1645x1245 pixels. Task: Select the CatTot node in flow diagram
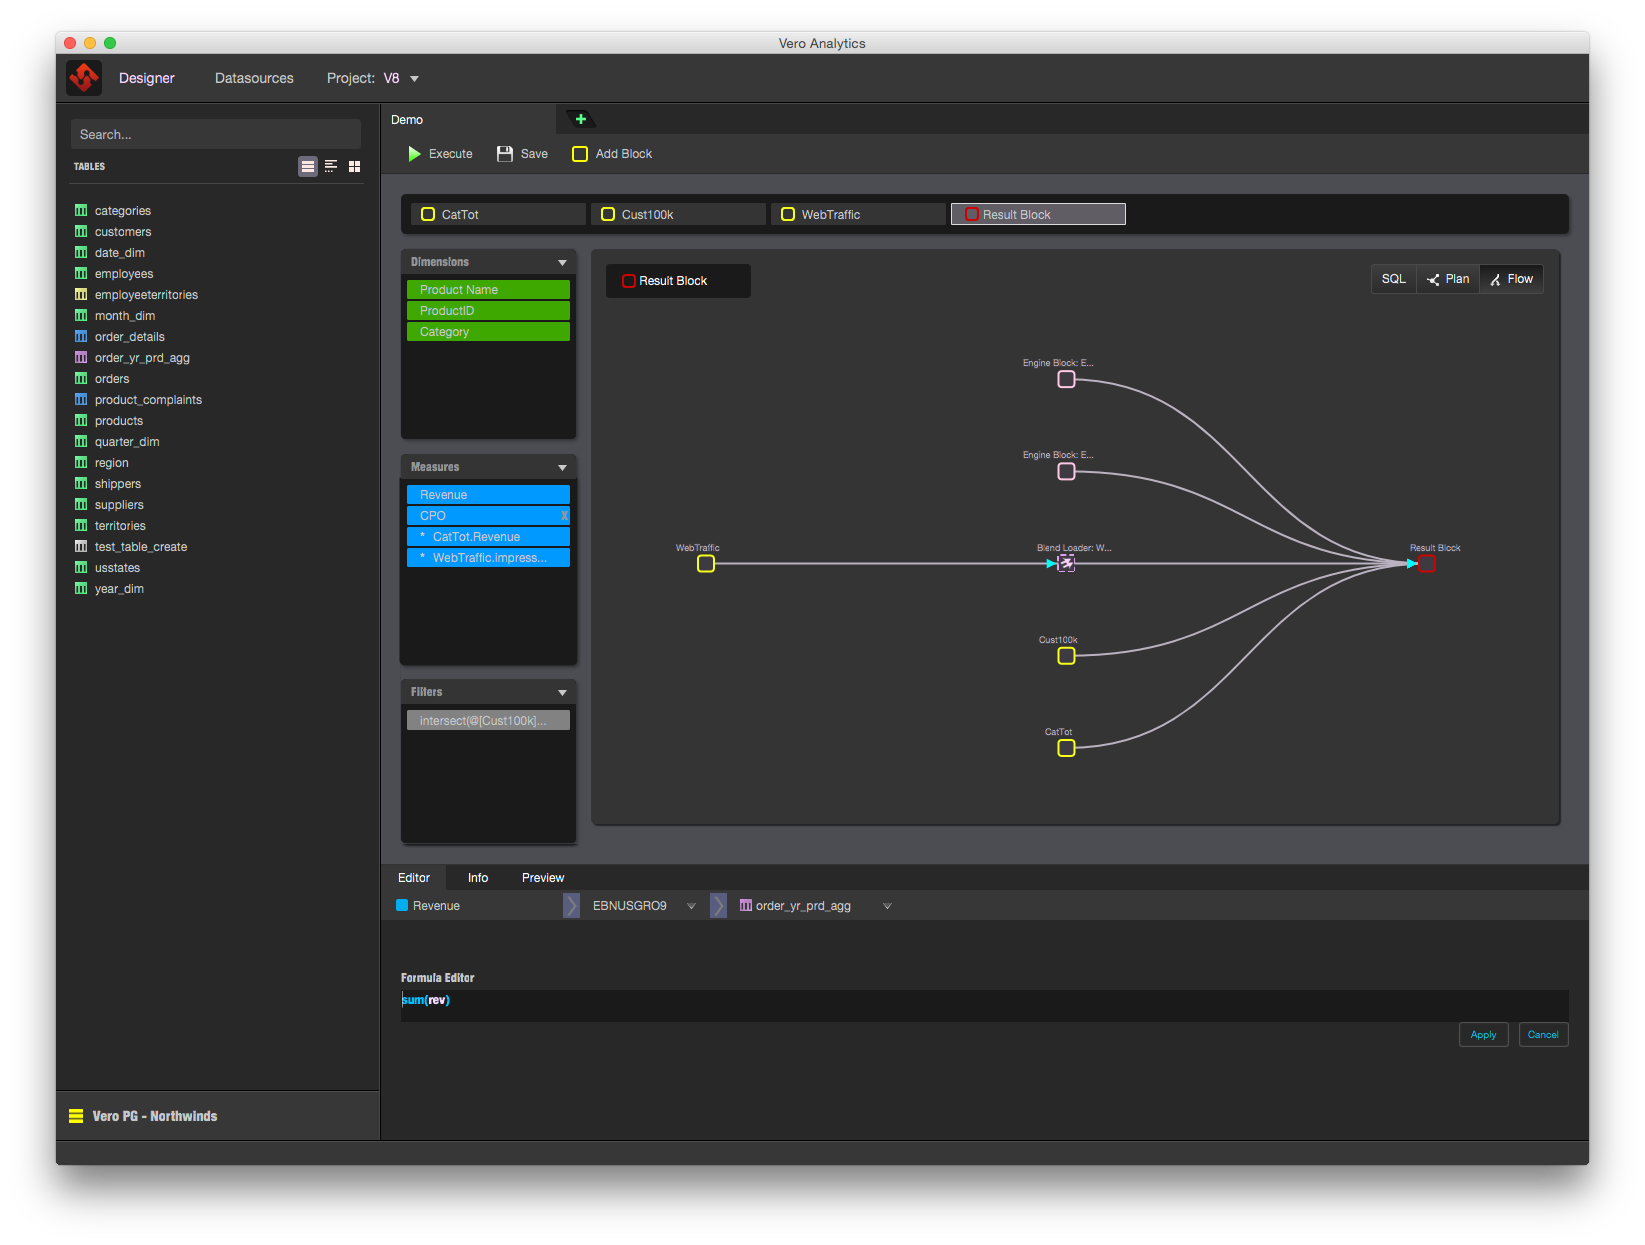coord(1066,748)
